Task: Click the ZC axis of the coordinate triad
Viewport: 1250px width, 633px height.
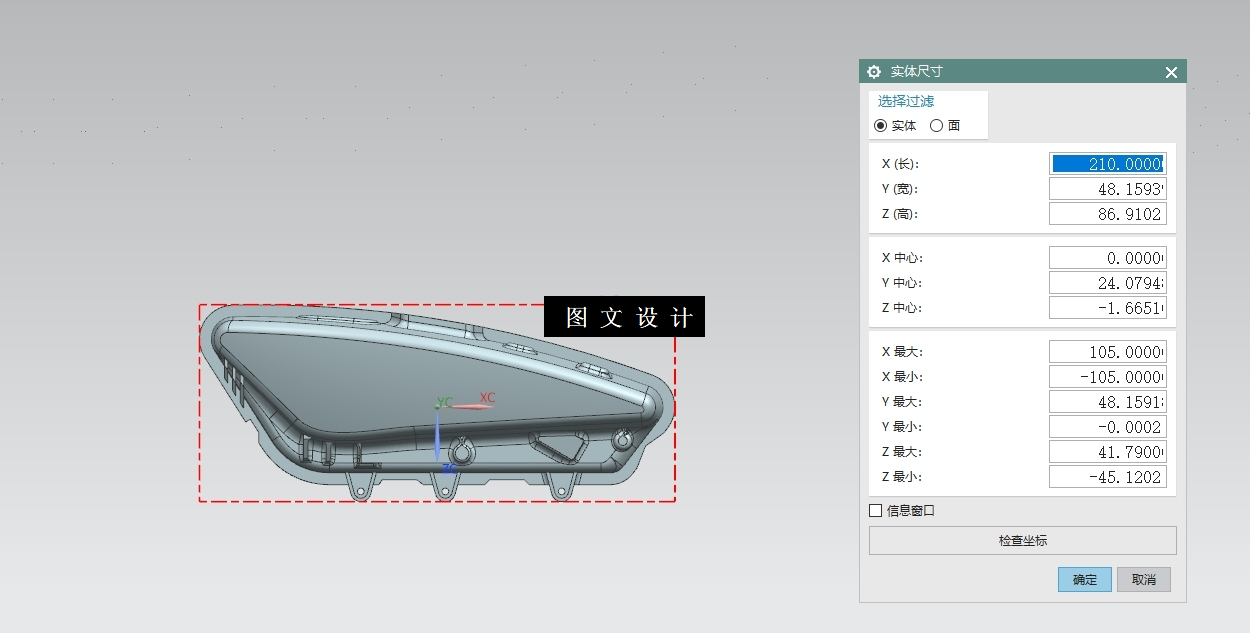Action: pos(440,440)
